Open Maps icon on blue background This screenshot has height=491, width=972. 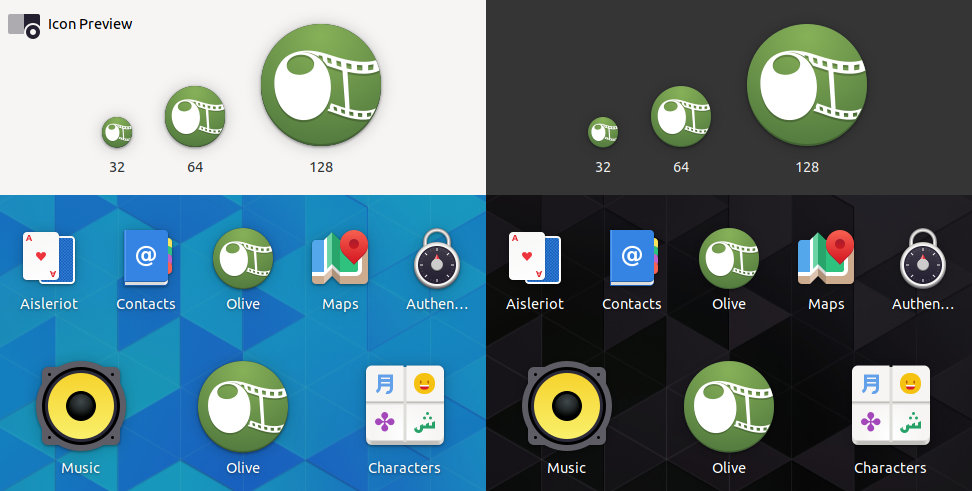[x=340, y=258]
